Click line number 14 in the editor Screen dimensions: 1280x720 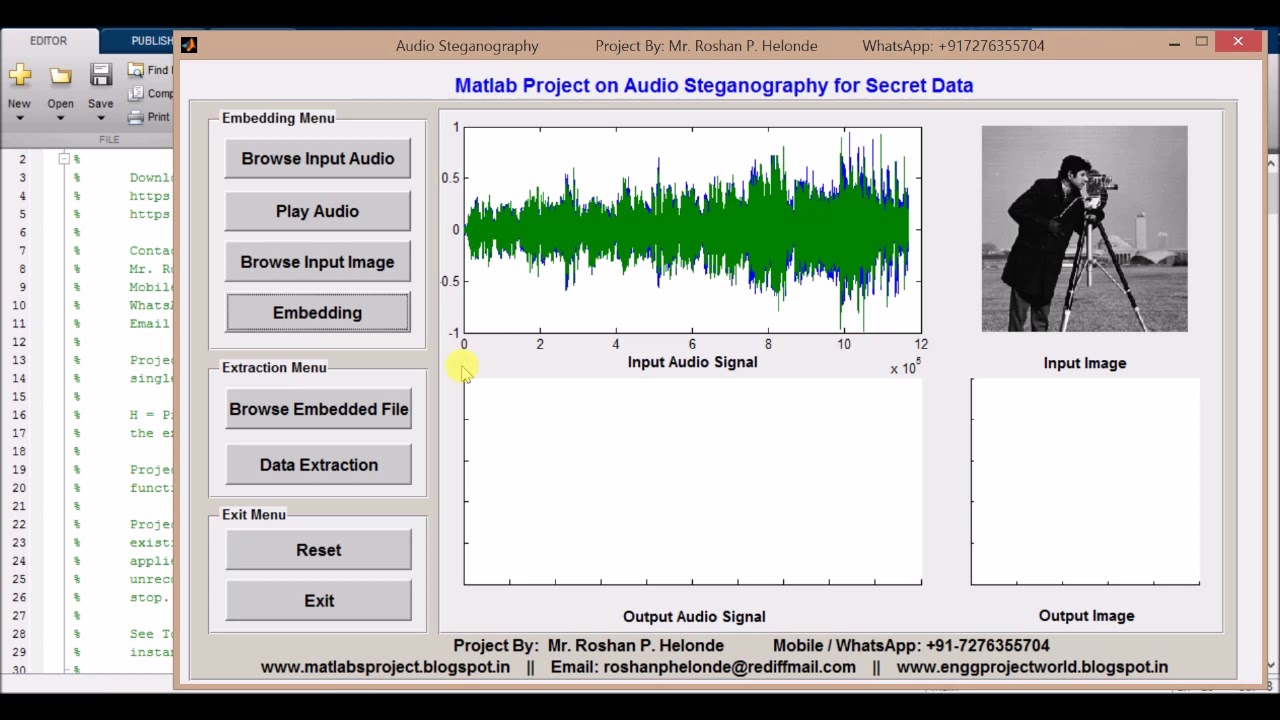[x=19, y=378]
